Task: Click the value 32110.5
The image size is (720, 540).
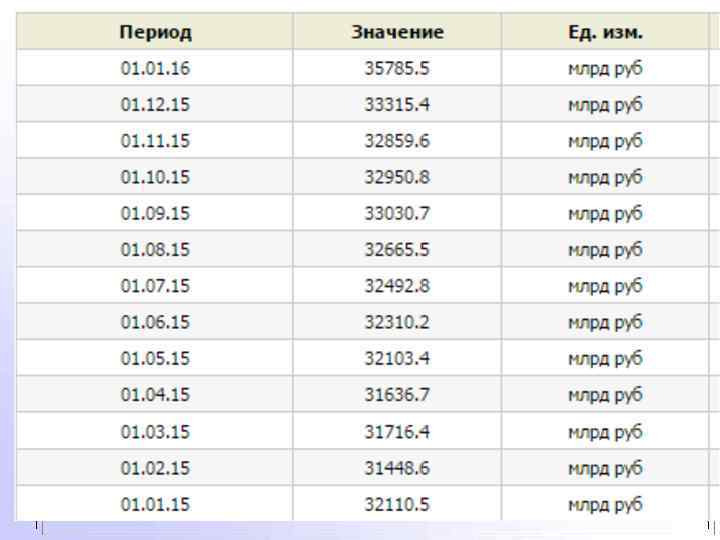Action: (x=397, y=504)
